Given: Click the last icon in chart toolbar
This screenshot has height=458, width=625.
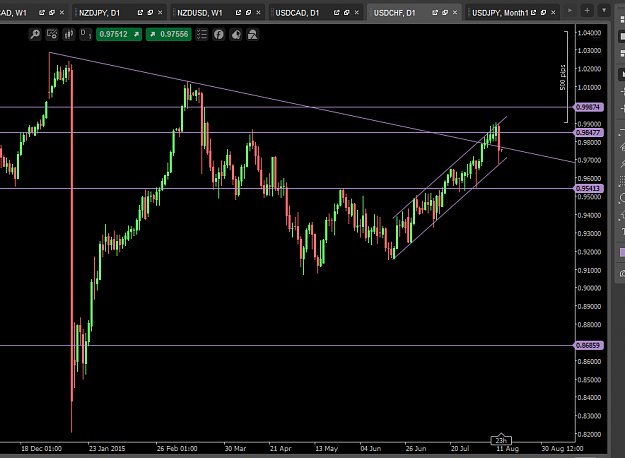Looking at the screenshot, I should coord(252,35).
